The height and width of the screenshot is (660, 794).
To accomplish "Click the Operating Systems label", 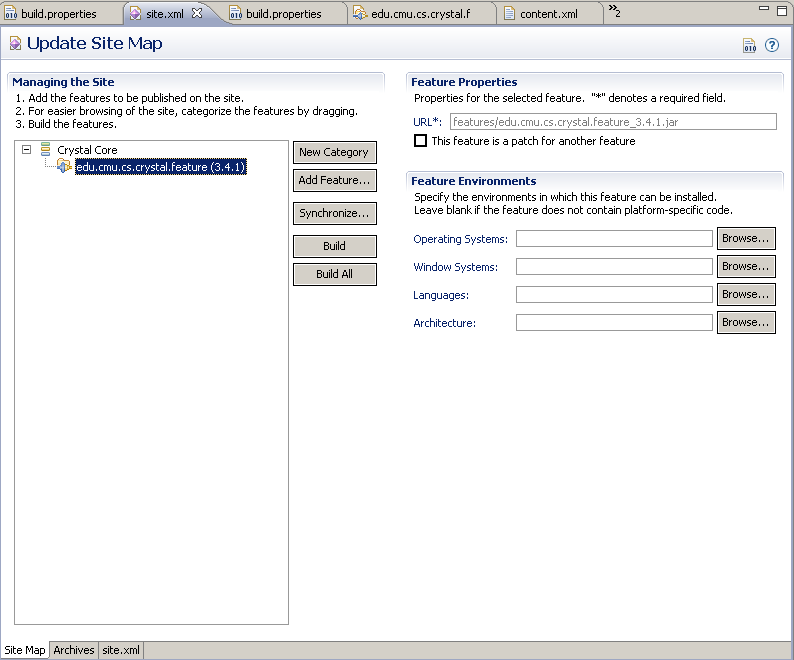I will [x=460, y=239].
